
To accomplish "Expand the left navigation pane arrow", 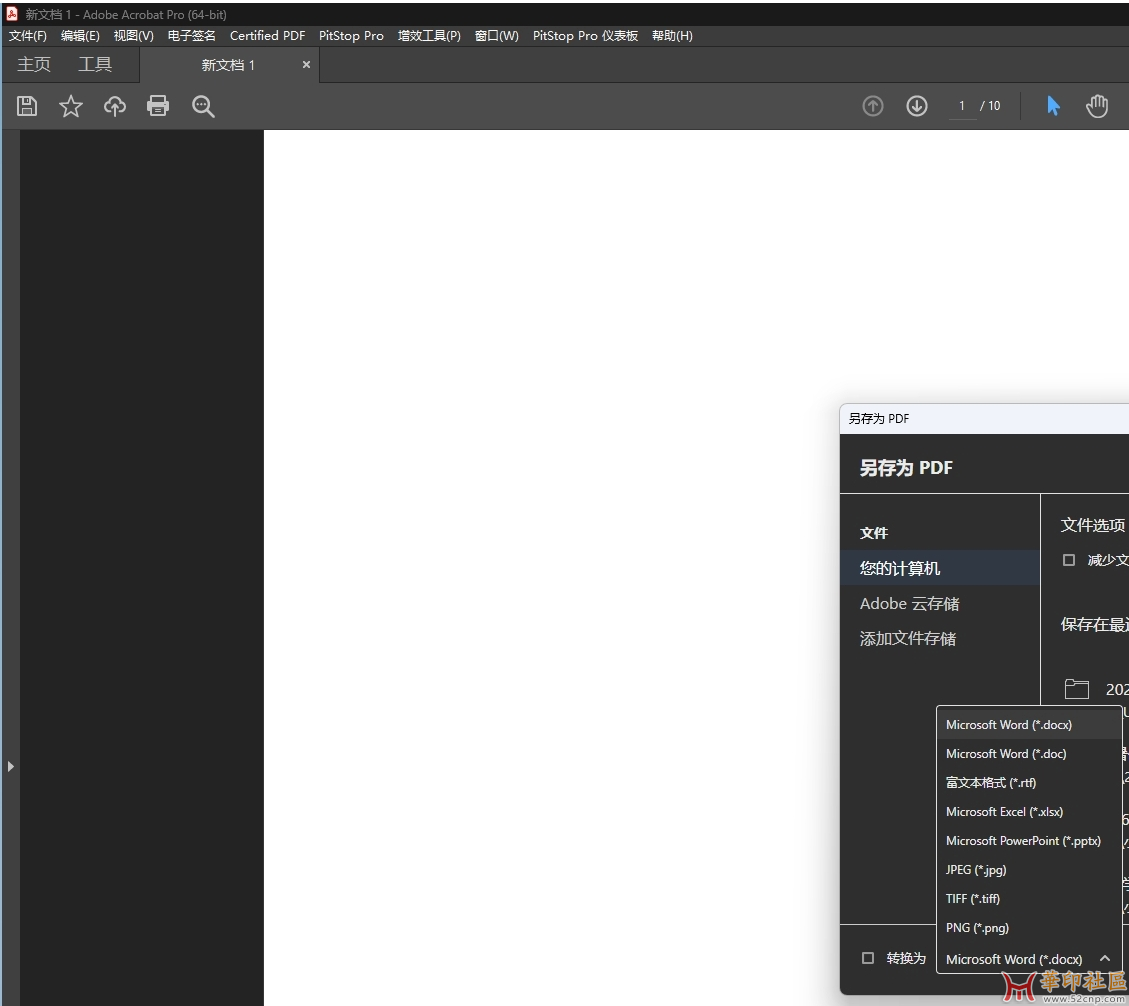I will 10,766.
